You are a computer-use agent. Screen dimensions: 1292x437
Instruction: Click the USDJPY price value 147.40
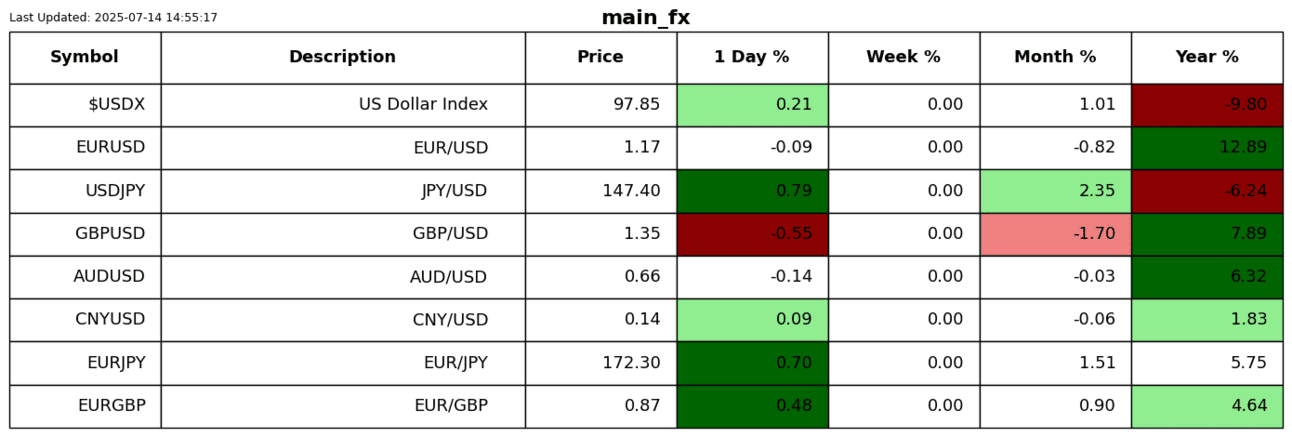[631, 191]
